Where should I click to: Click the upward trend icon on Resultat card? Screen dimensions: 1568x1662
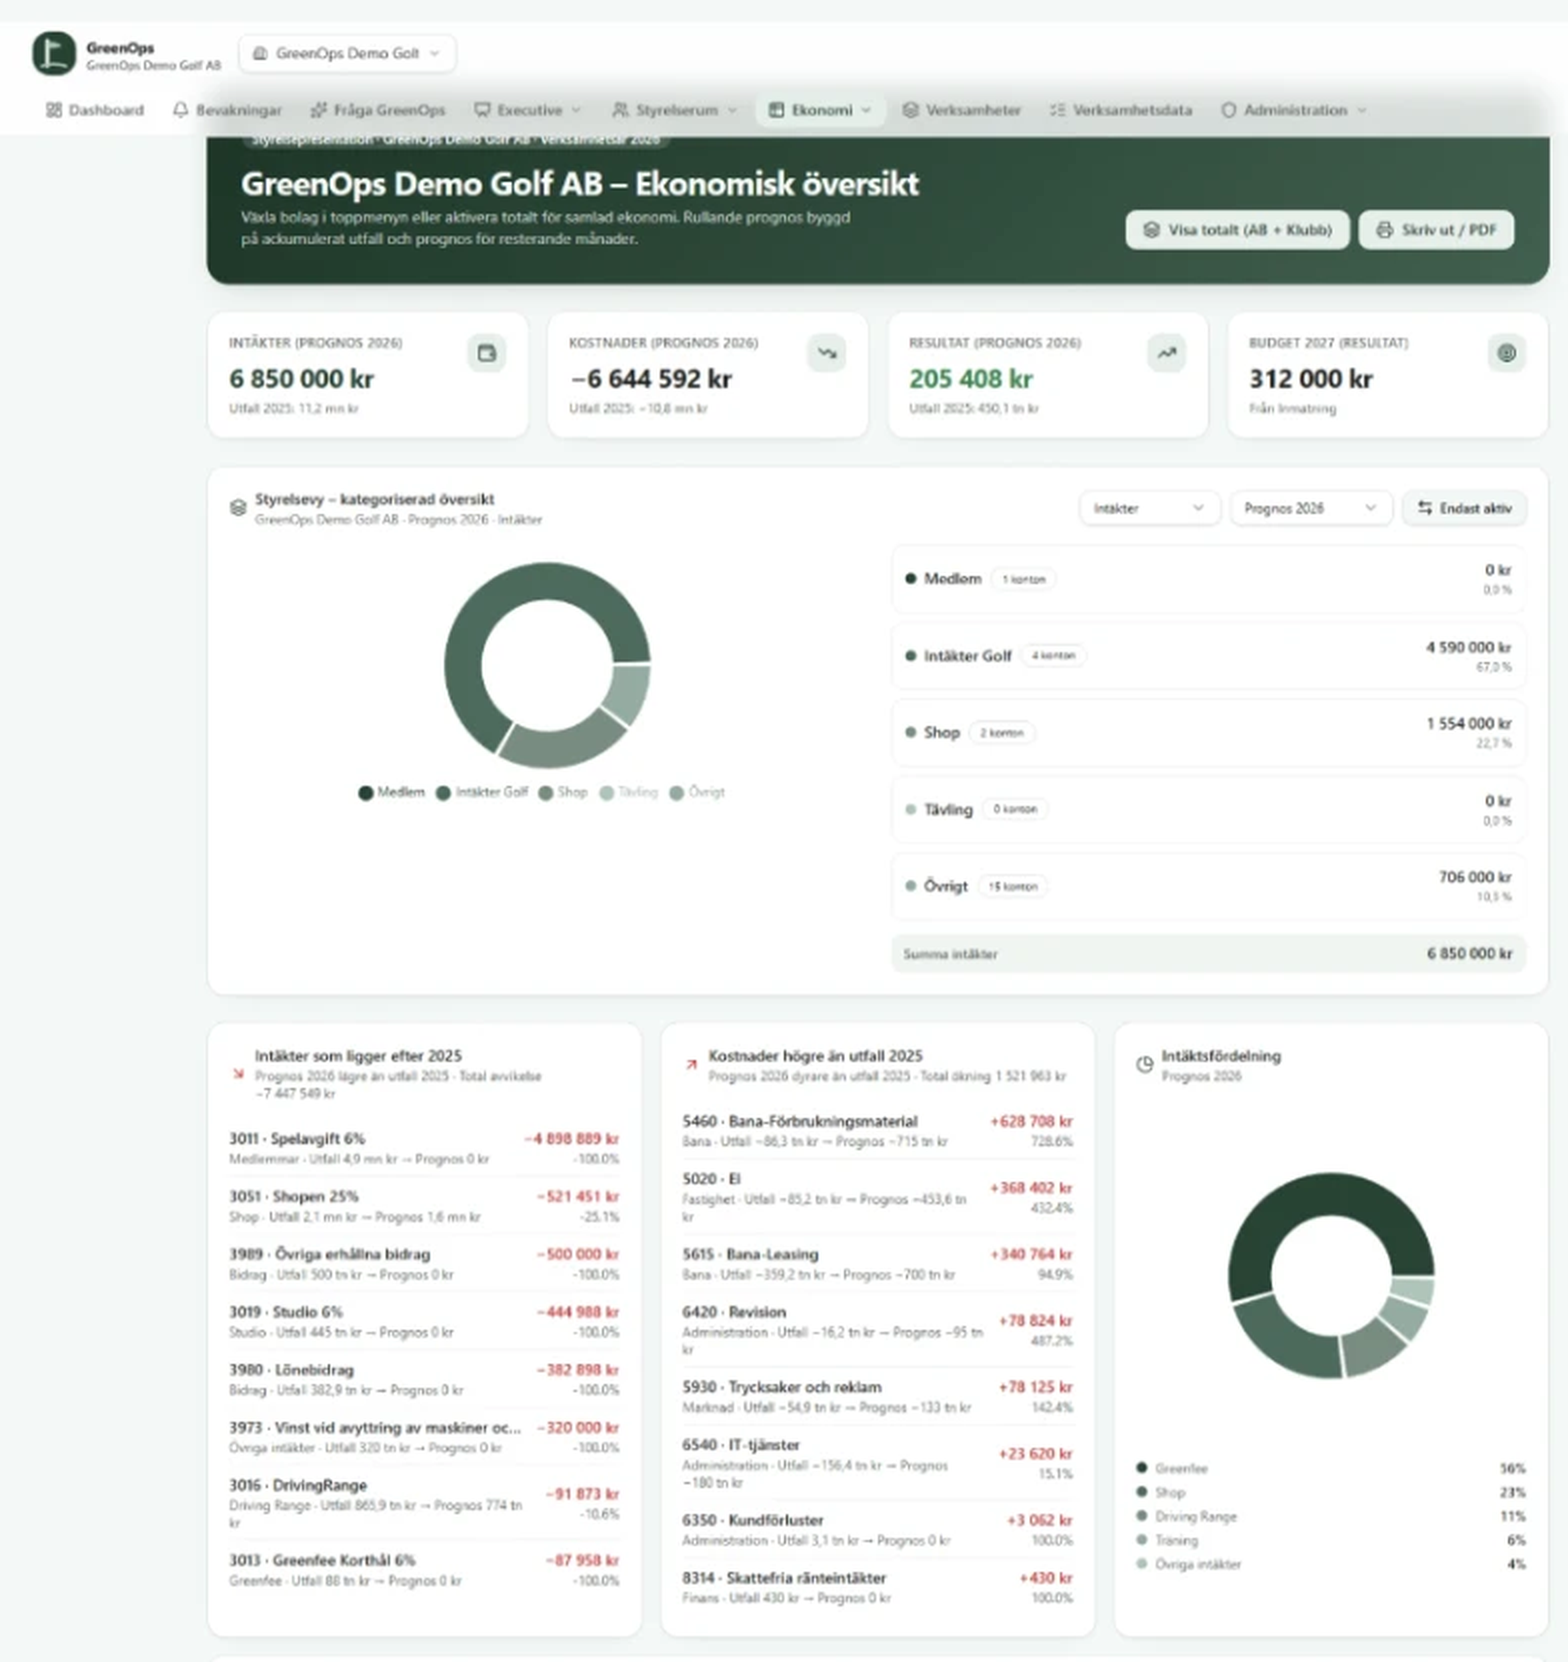pos(1167,353)
